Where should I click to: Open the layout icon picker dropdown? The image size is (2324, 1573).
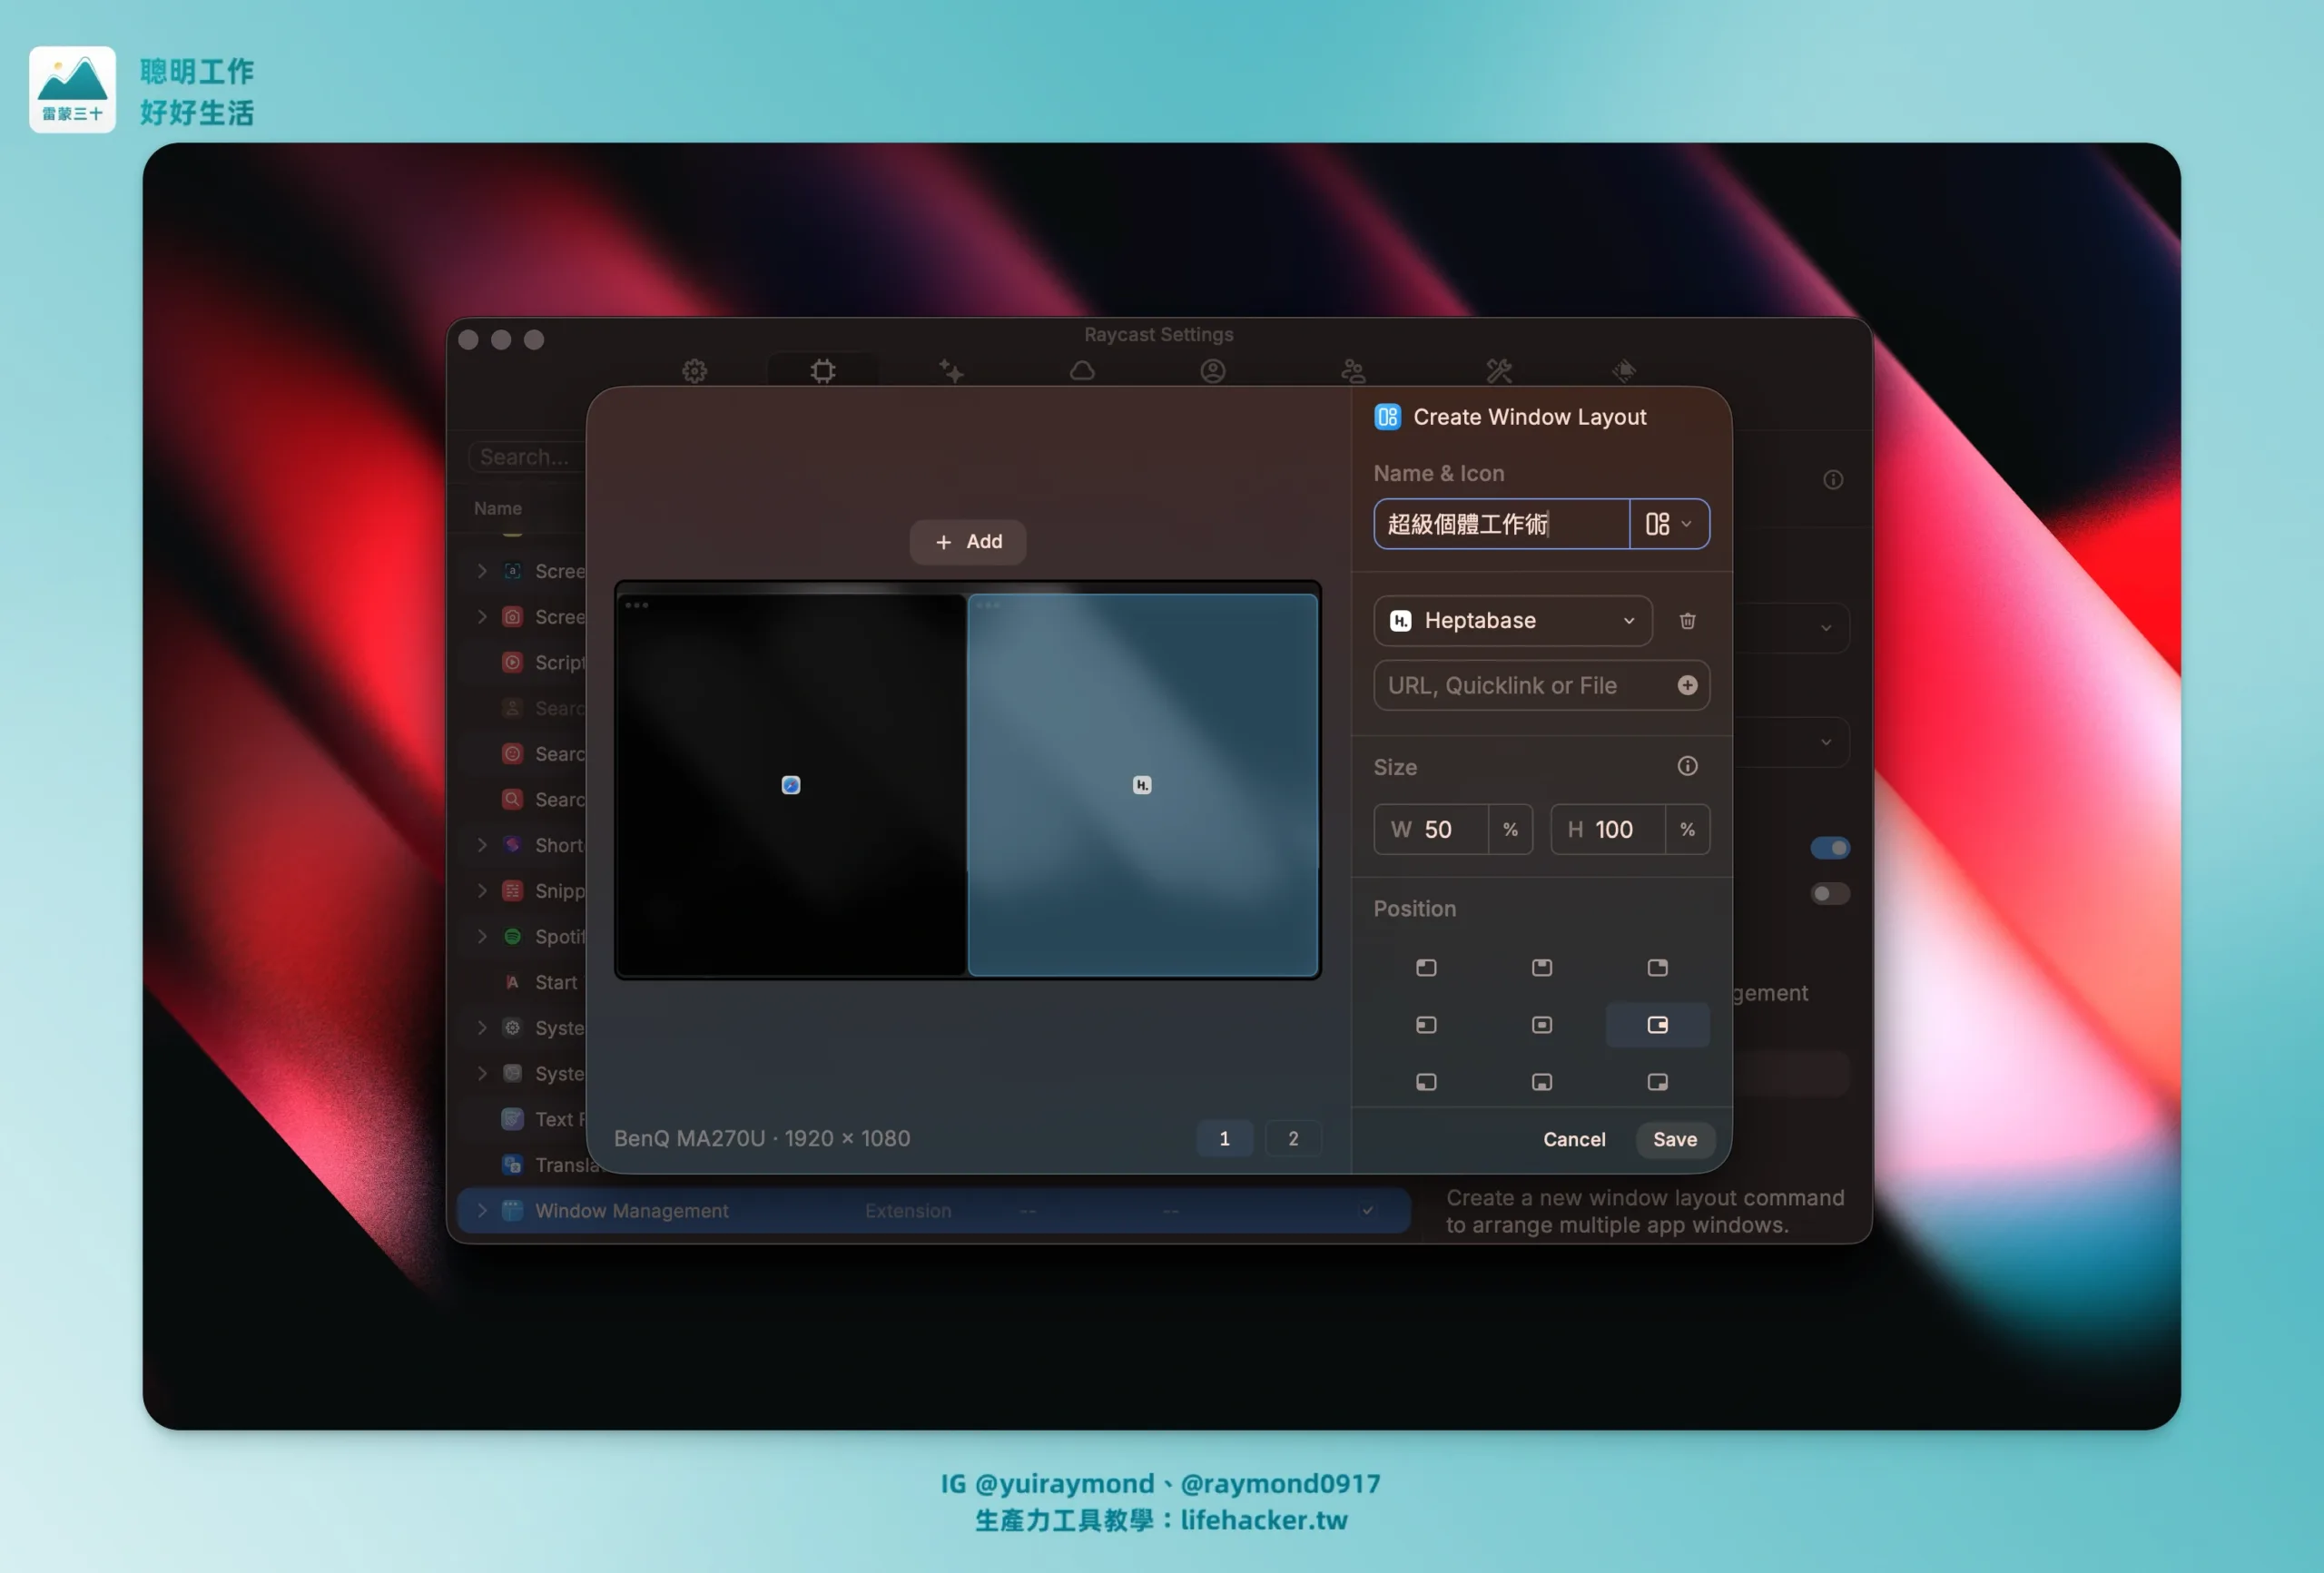tap(1668, 524)
